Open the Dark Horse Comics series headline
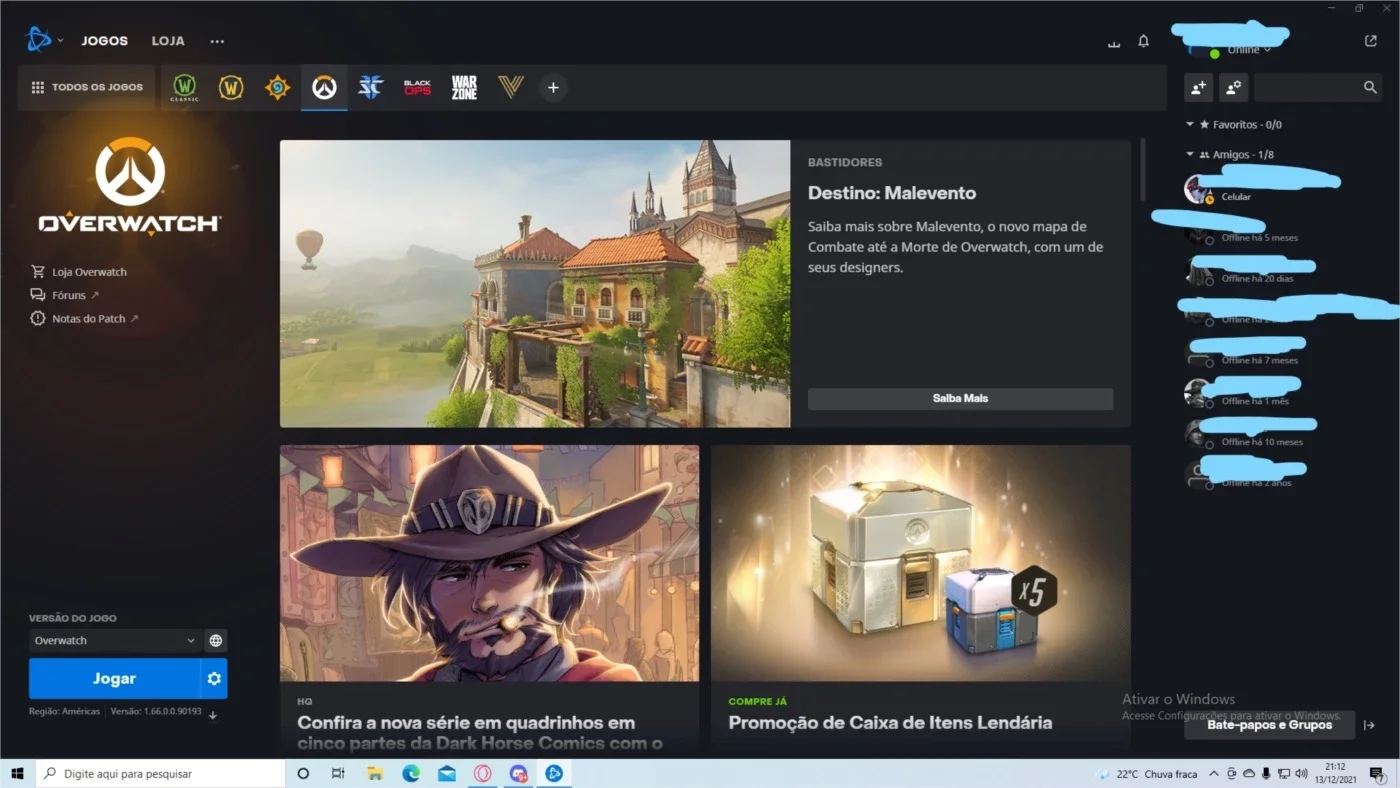Image resolution: width=1400 pixels, height=788 pixels. tap(480, 732)
